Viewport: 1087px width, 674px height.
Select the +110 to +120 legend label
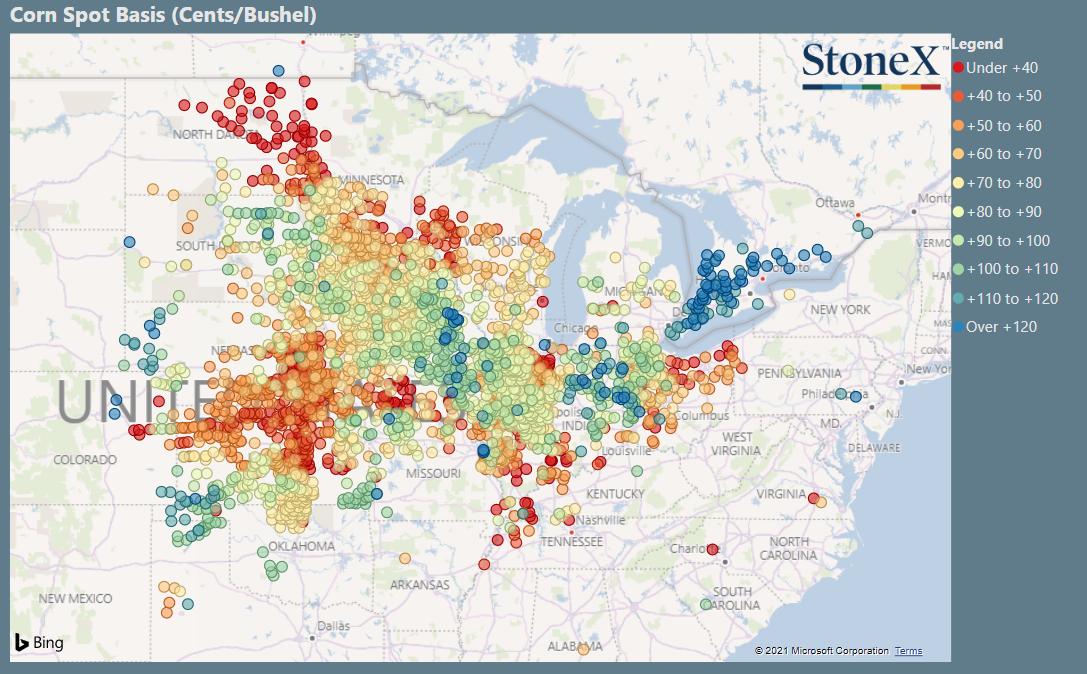1012,299
